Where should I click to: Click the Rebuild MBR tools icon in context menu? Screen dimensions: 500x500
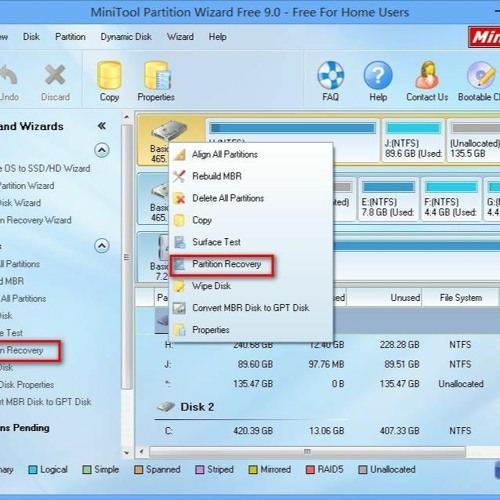point(180,176)
